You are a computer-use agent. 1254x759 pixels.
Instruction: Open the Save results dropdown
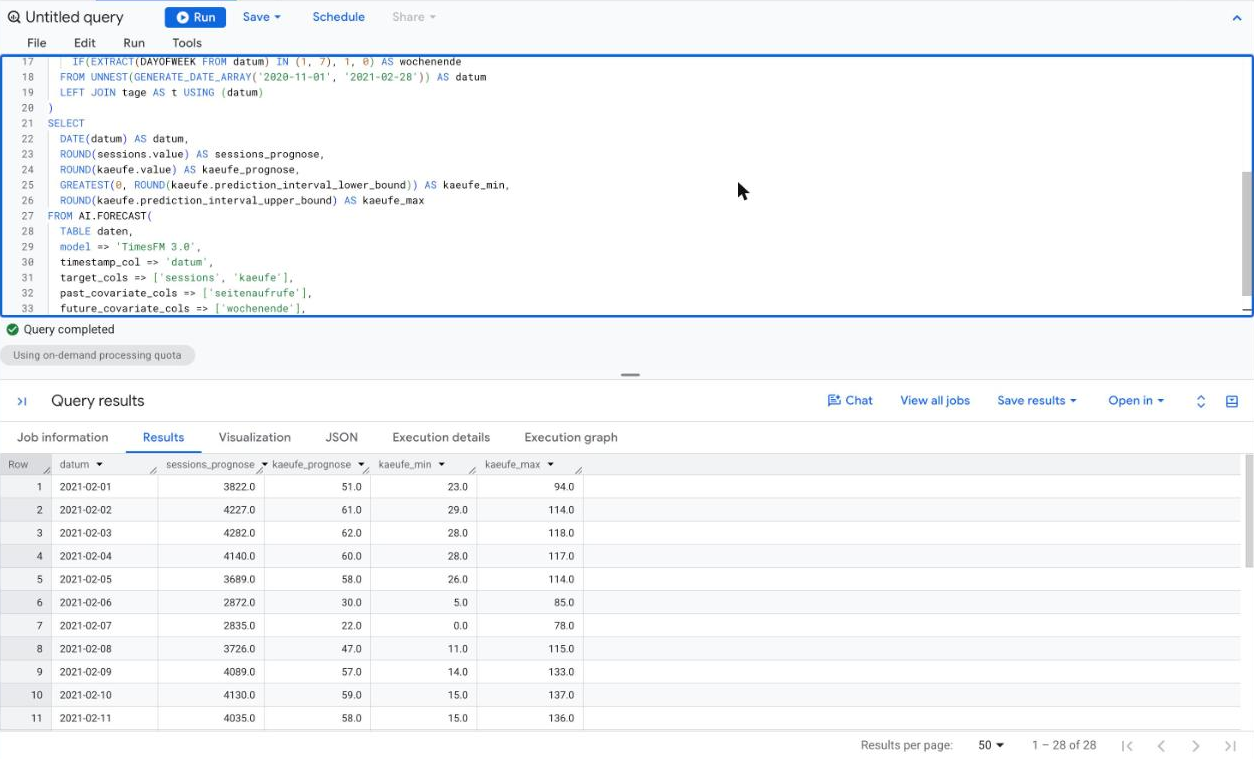1037,400
